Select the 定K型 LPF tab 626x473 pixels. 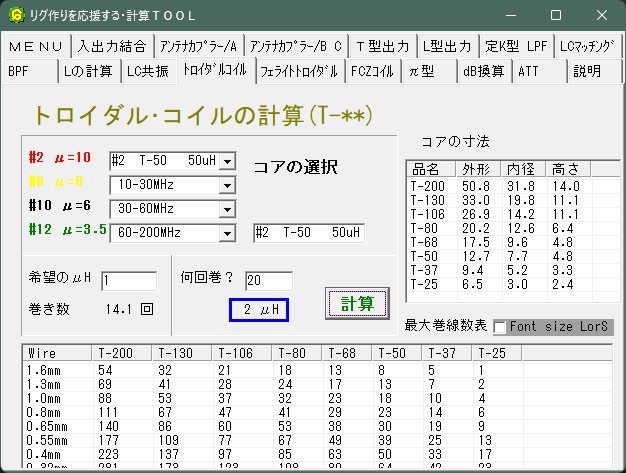[516, 46]
